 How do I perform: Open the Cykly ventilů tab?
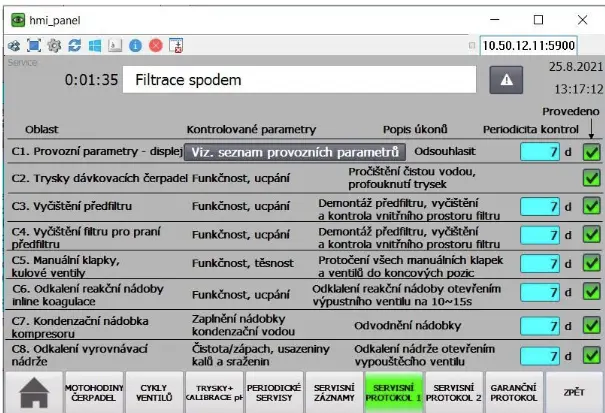[x=154, y=392]
